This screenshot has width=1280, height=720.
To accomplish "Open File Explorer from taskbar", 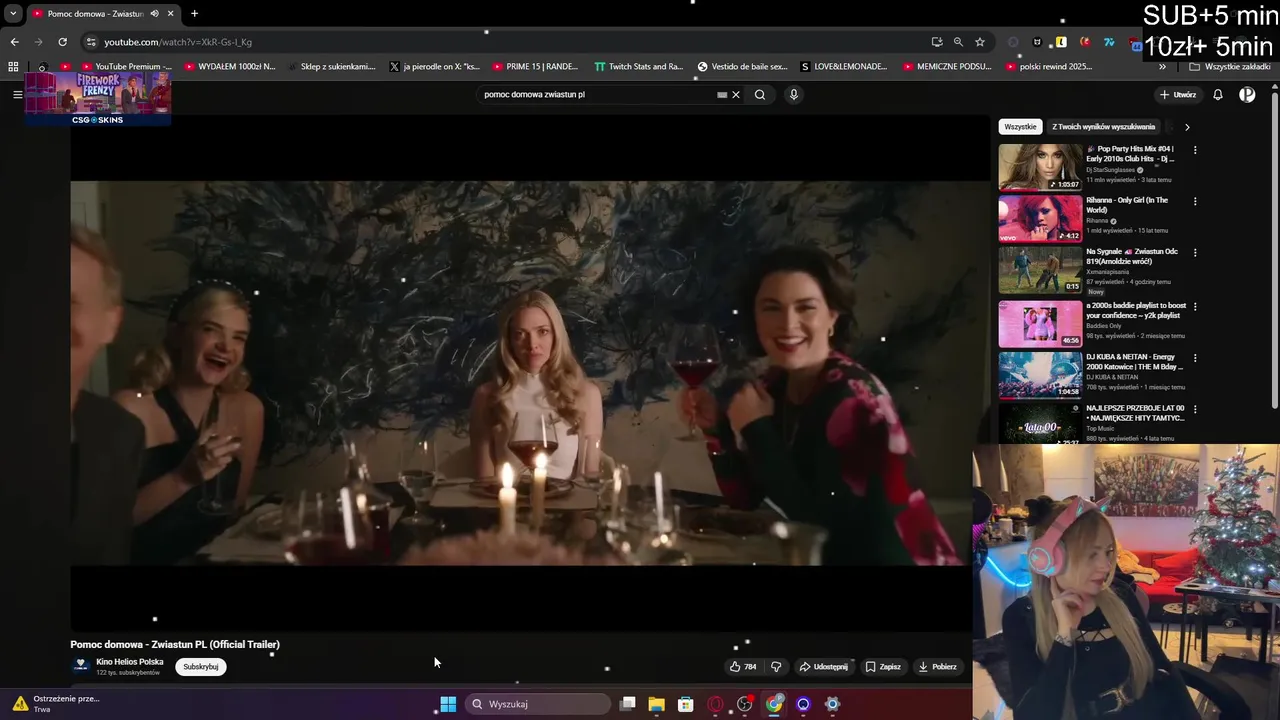I will pos(656,704).
